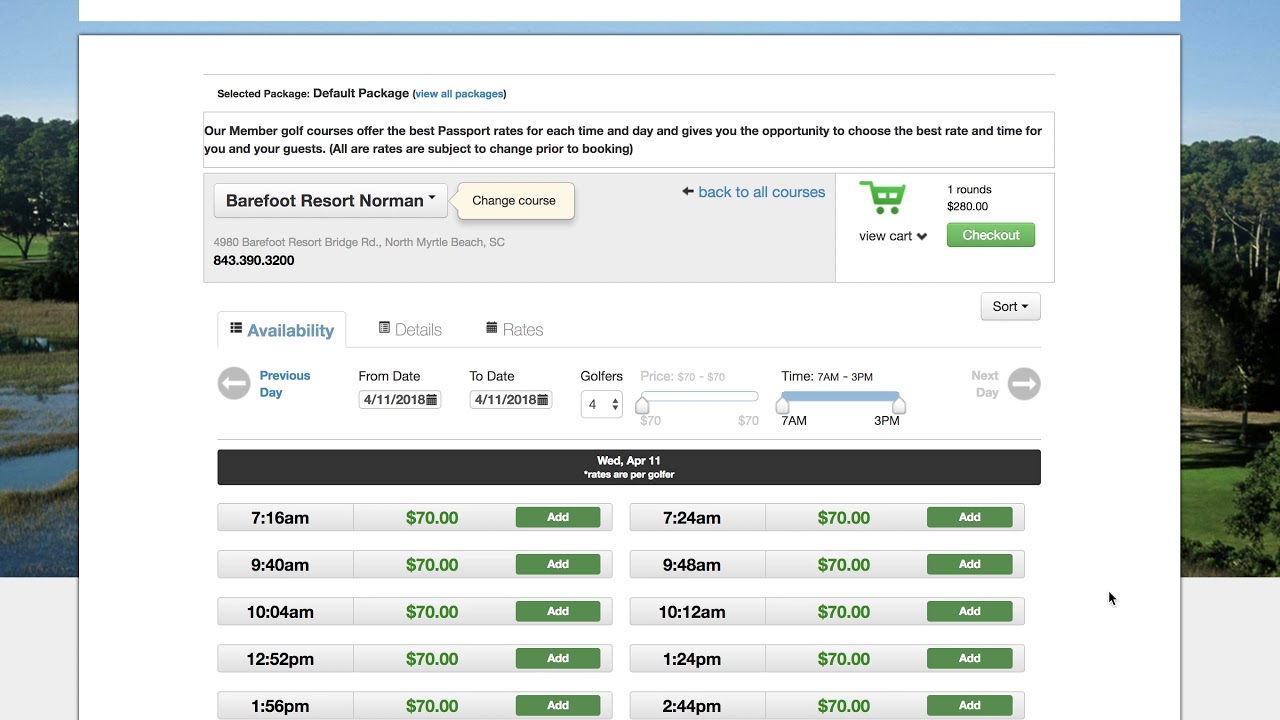The image size is (1280, 720).
Task: Click the To Date input field
Action: [x=511, y=400]
